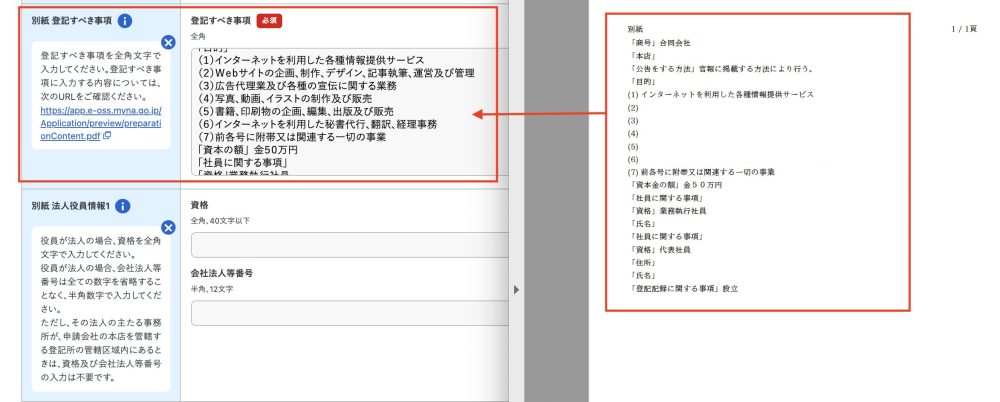Click the PDF page indicator 1 / 1頁
The width and height of the screenshot is (1000, 402).
pos(964,30)
